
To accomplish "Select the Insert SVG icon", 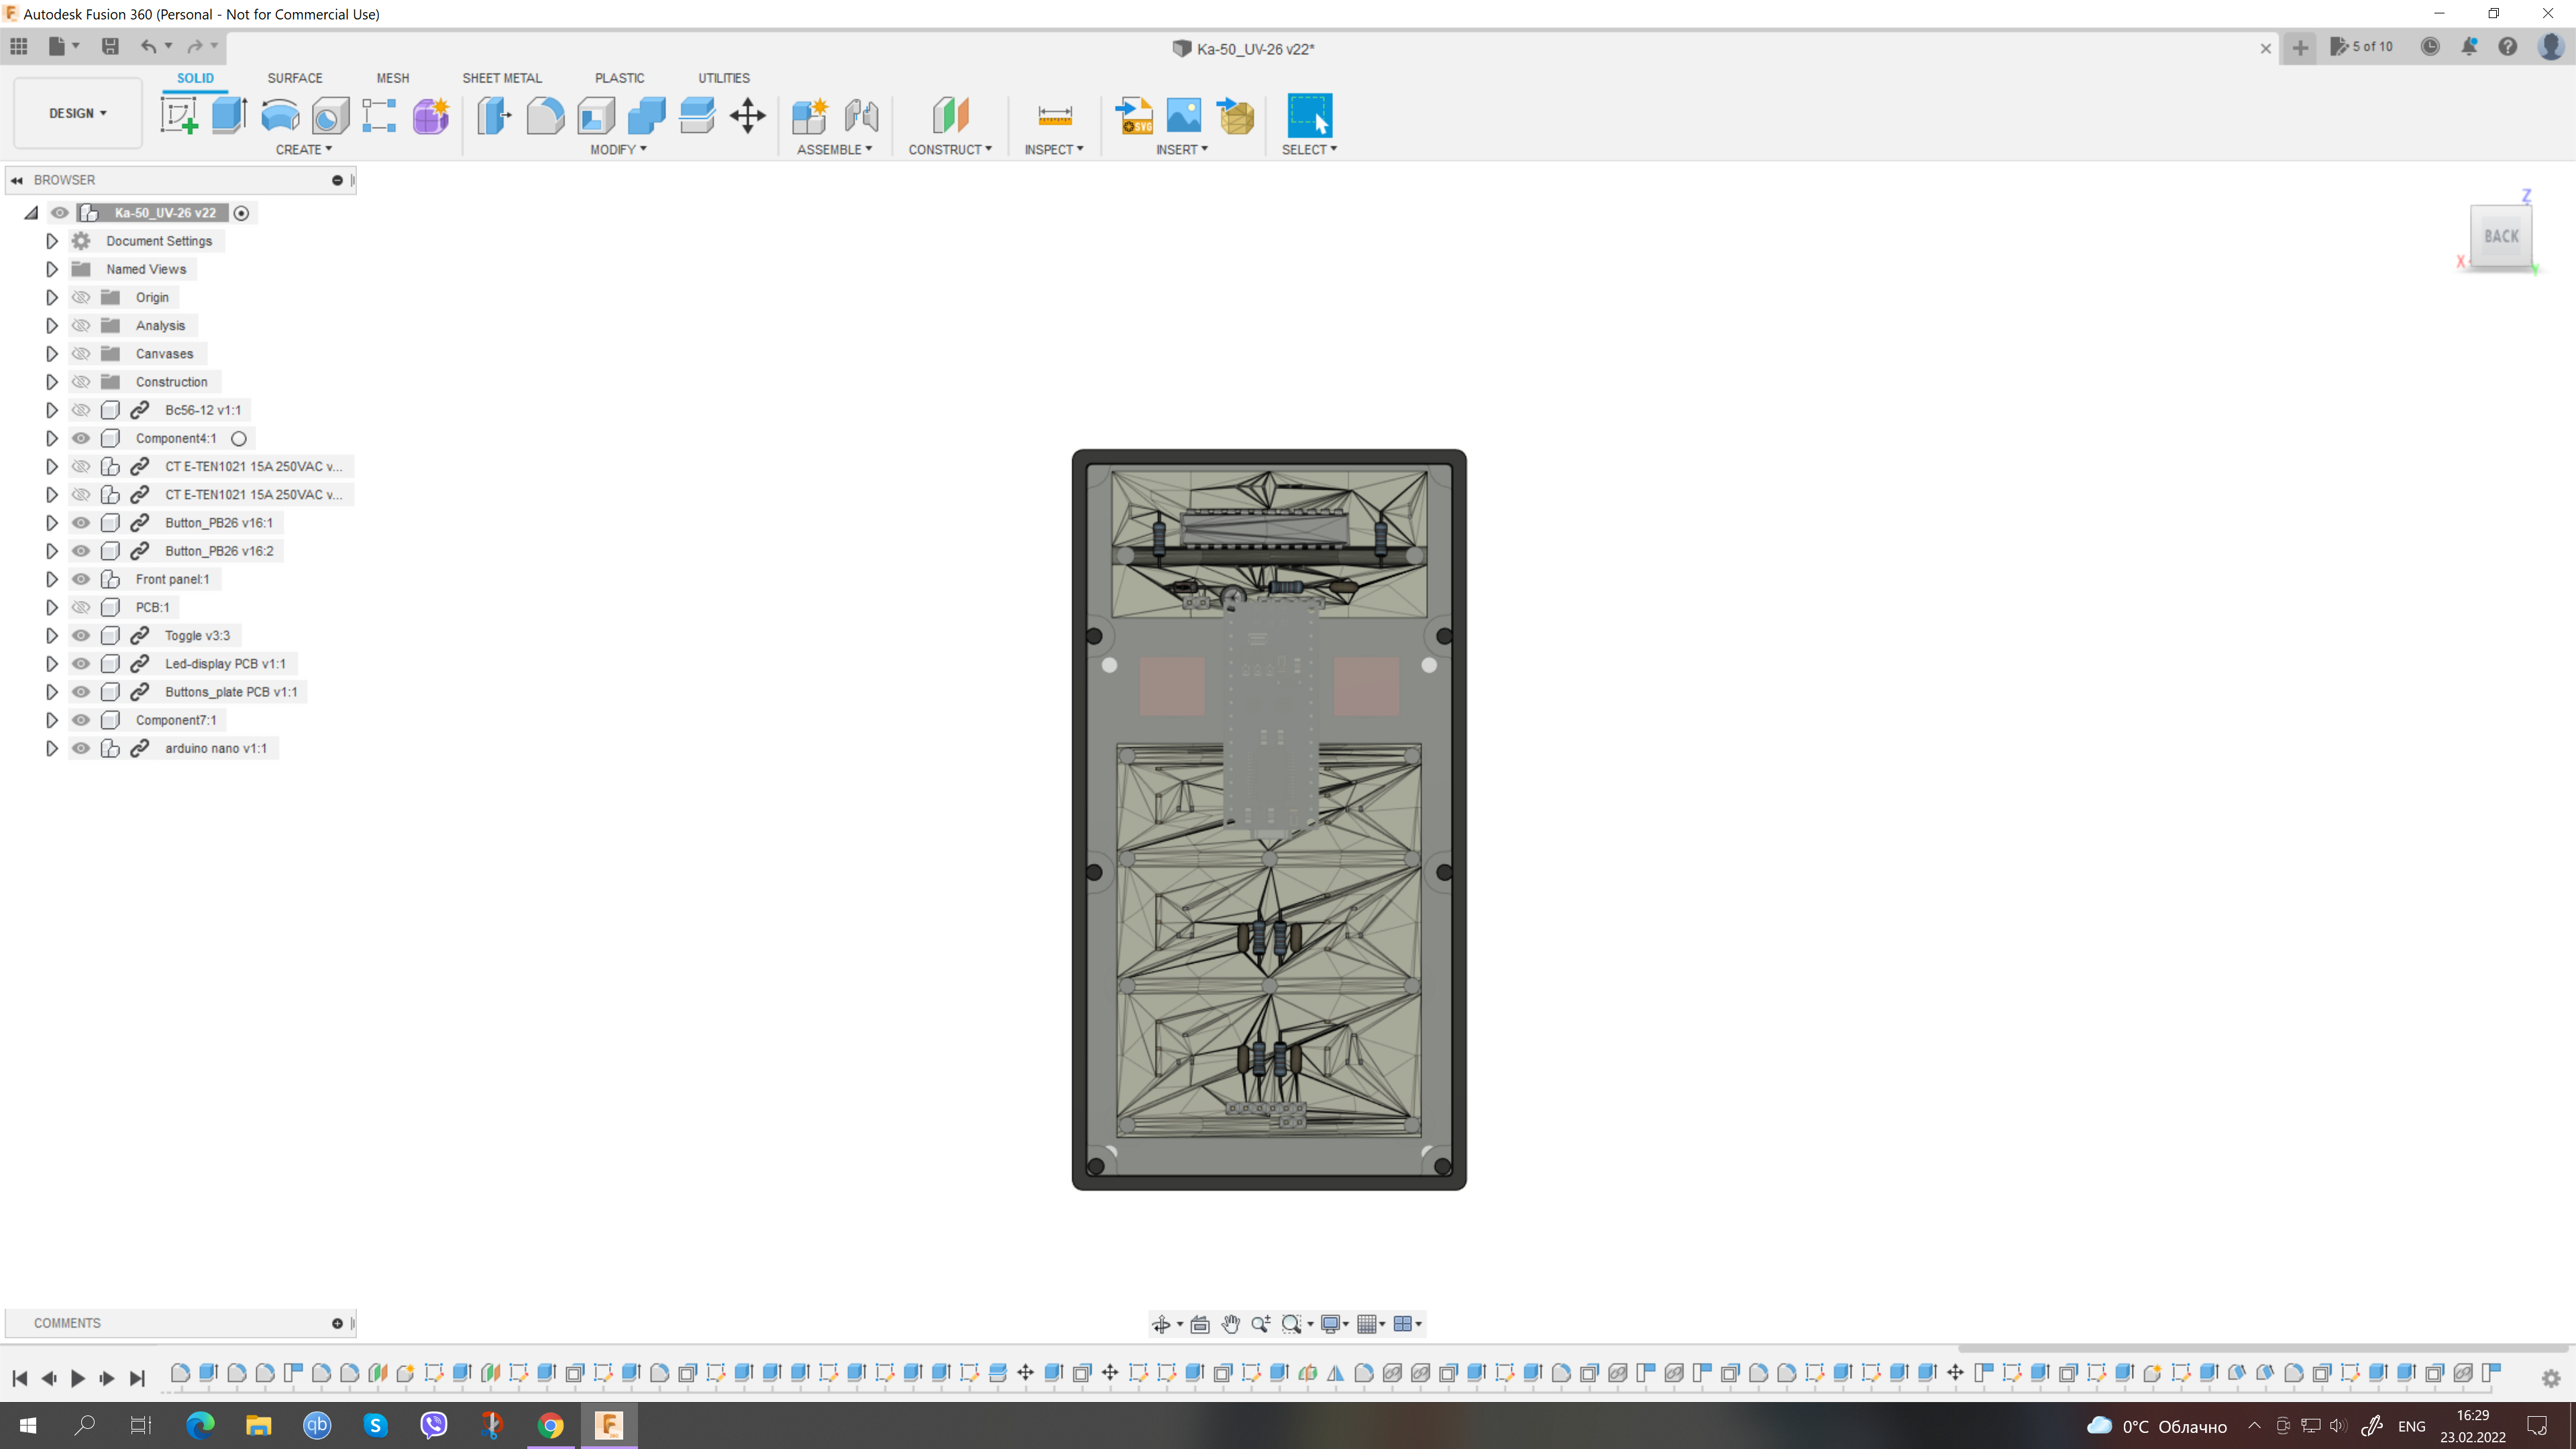I will (1134, 115).
